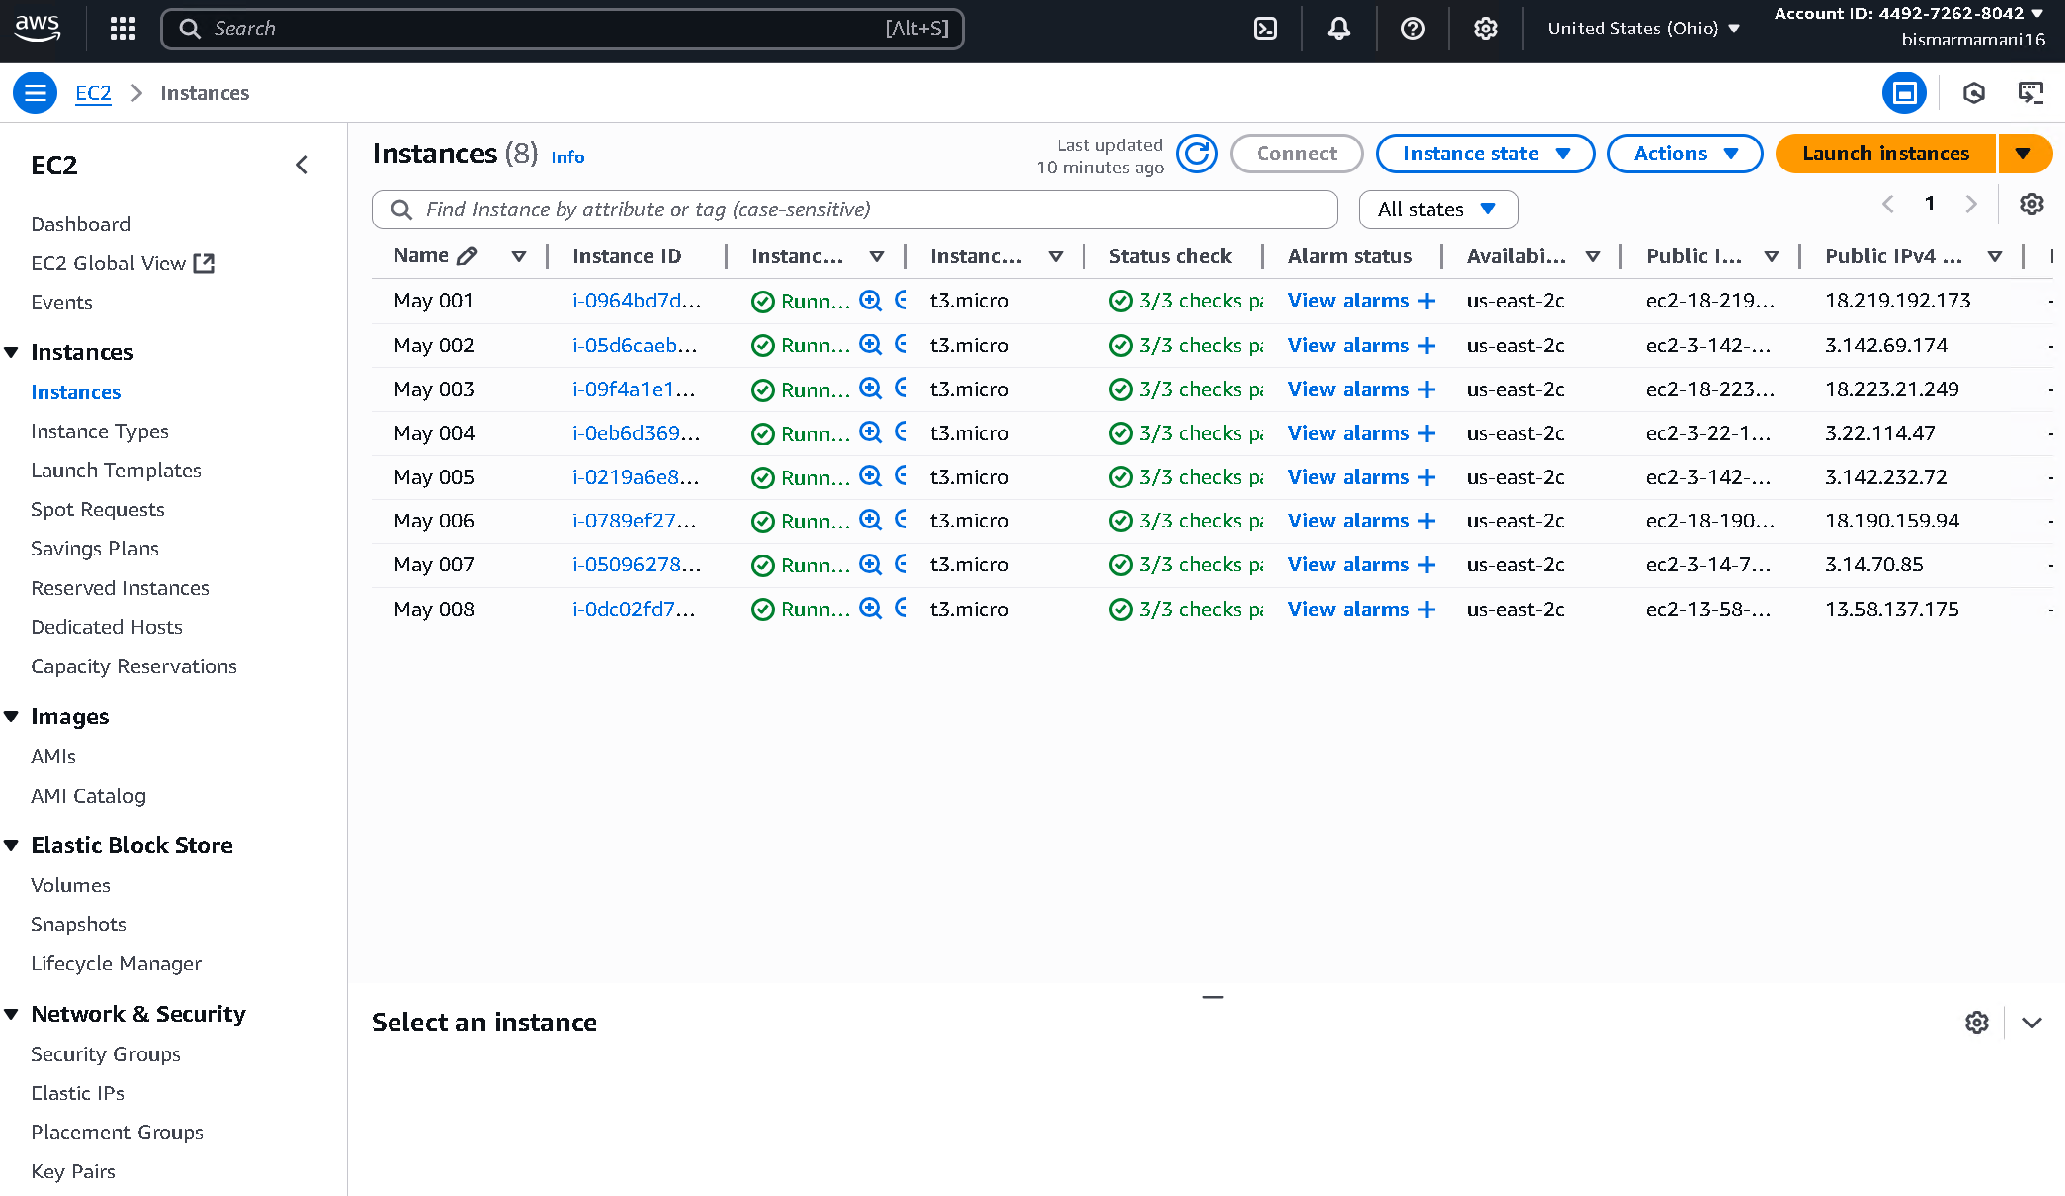Edit the Name column pencil icon

[467, 256]
